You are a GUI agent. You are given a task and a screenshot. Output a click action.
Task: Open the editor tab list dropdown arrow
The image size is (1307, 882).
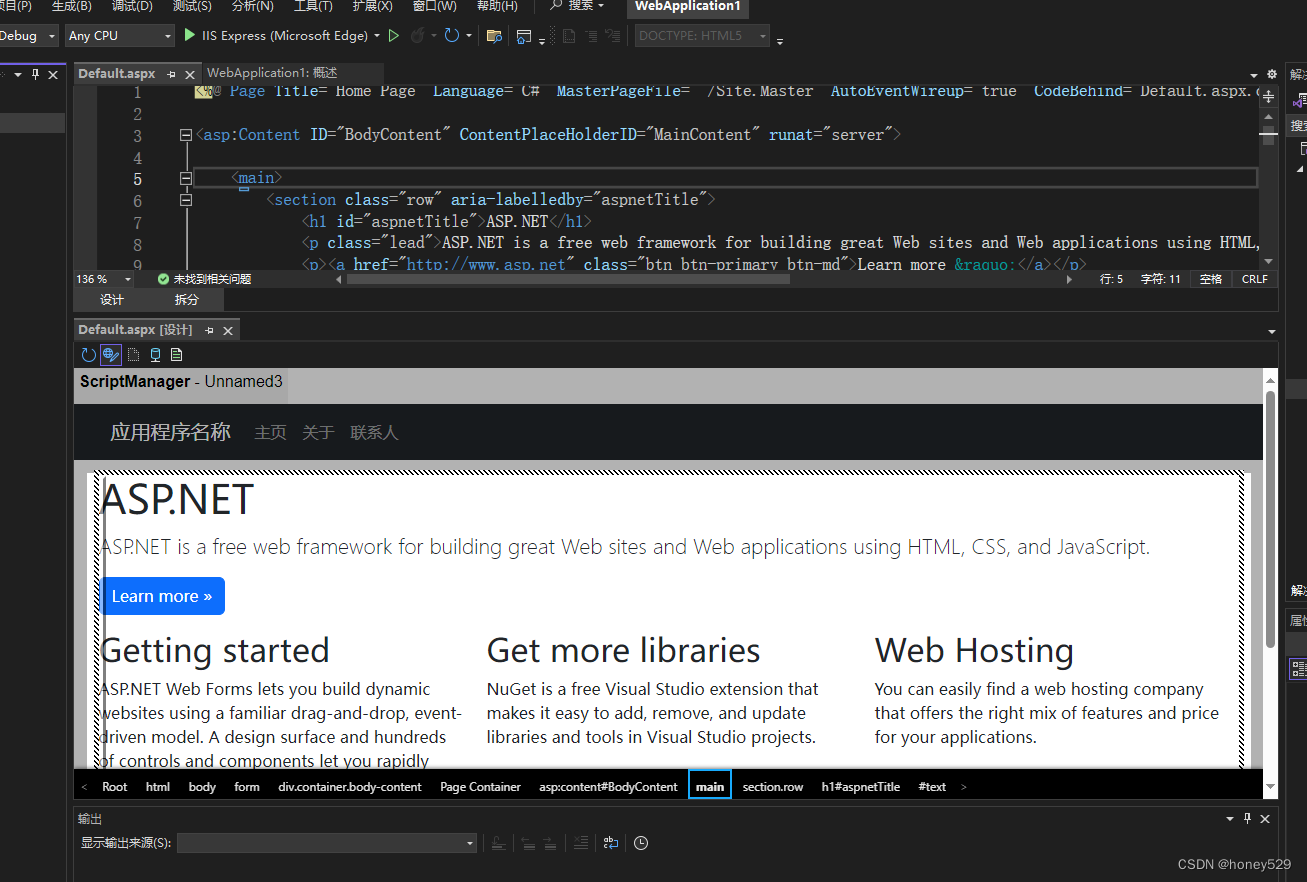point(1256,75)
